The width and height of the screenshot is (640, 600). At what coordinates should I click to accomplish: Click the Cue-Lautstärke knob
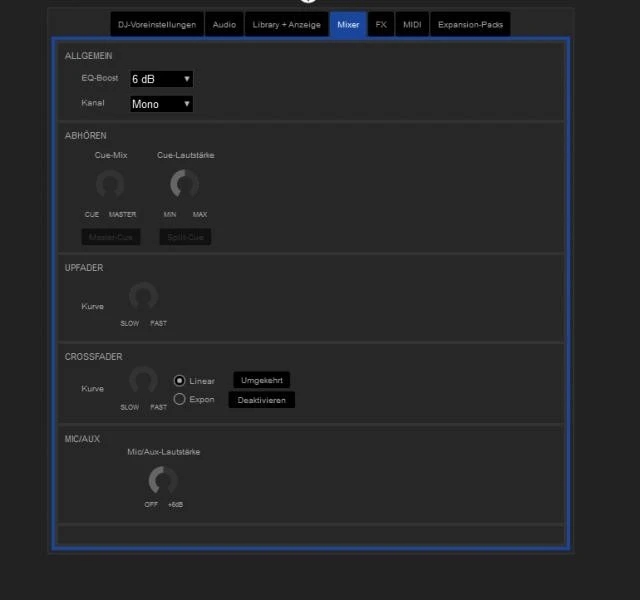tap(184, 184)
